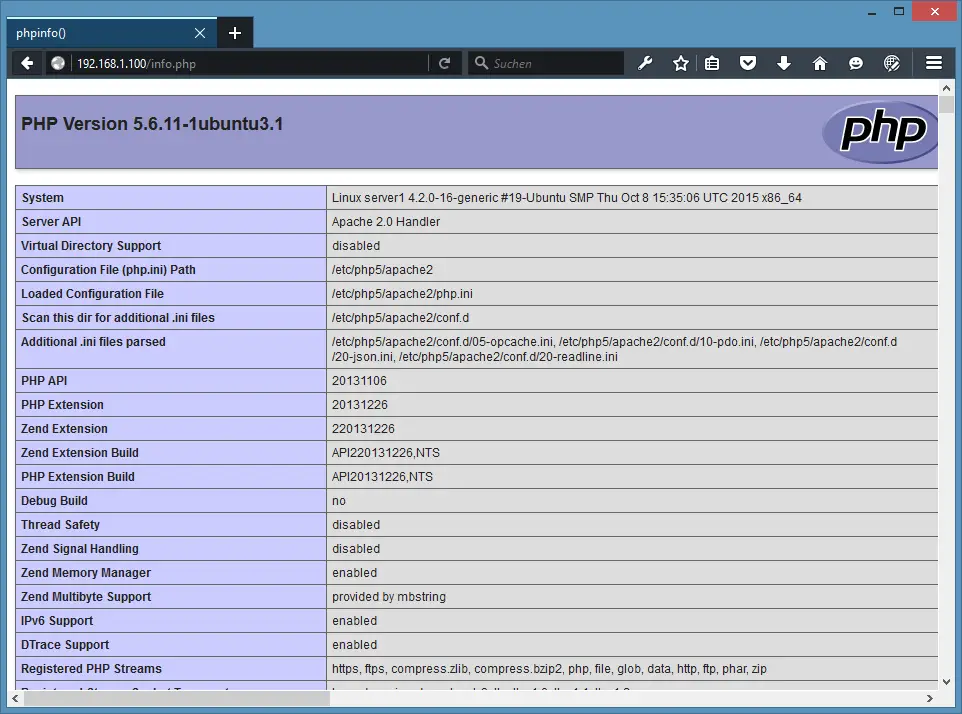
Task: Open developer tools wrench icon
Action: [645, 63]
